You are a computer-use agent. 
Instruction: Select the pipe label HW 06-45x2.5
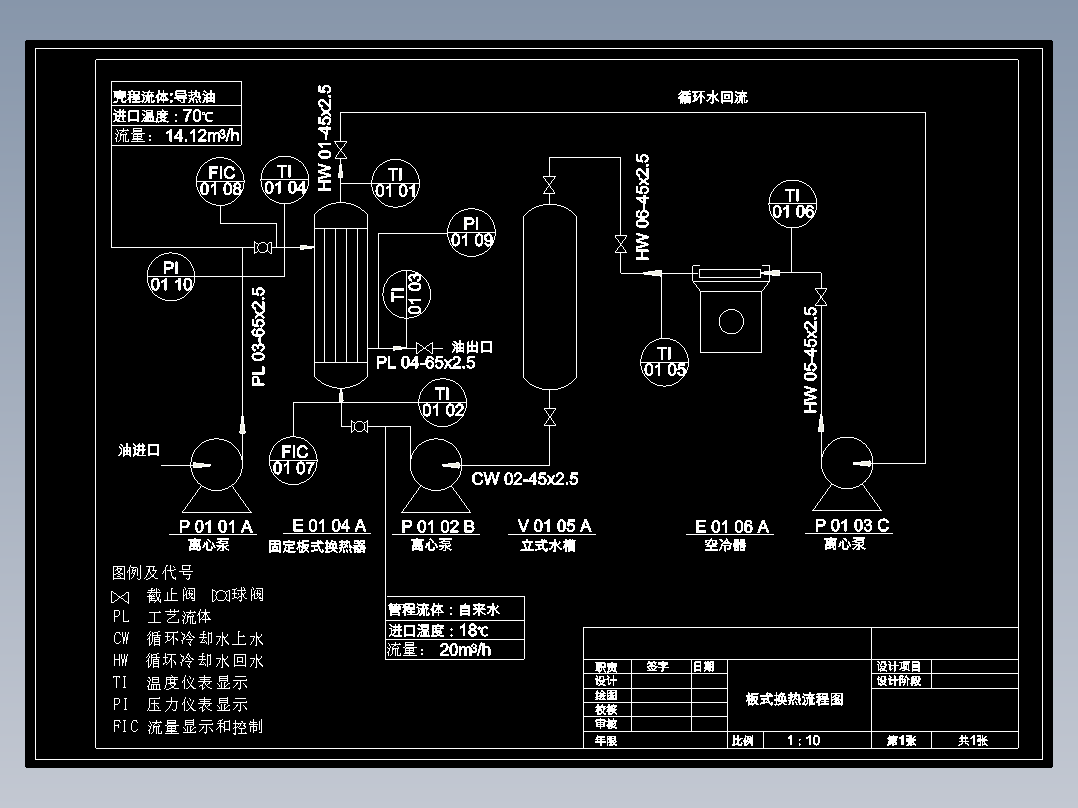642,207
